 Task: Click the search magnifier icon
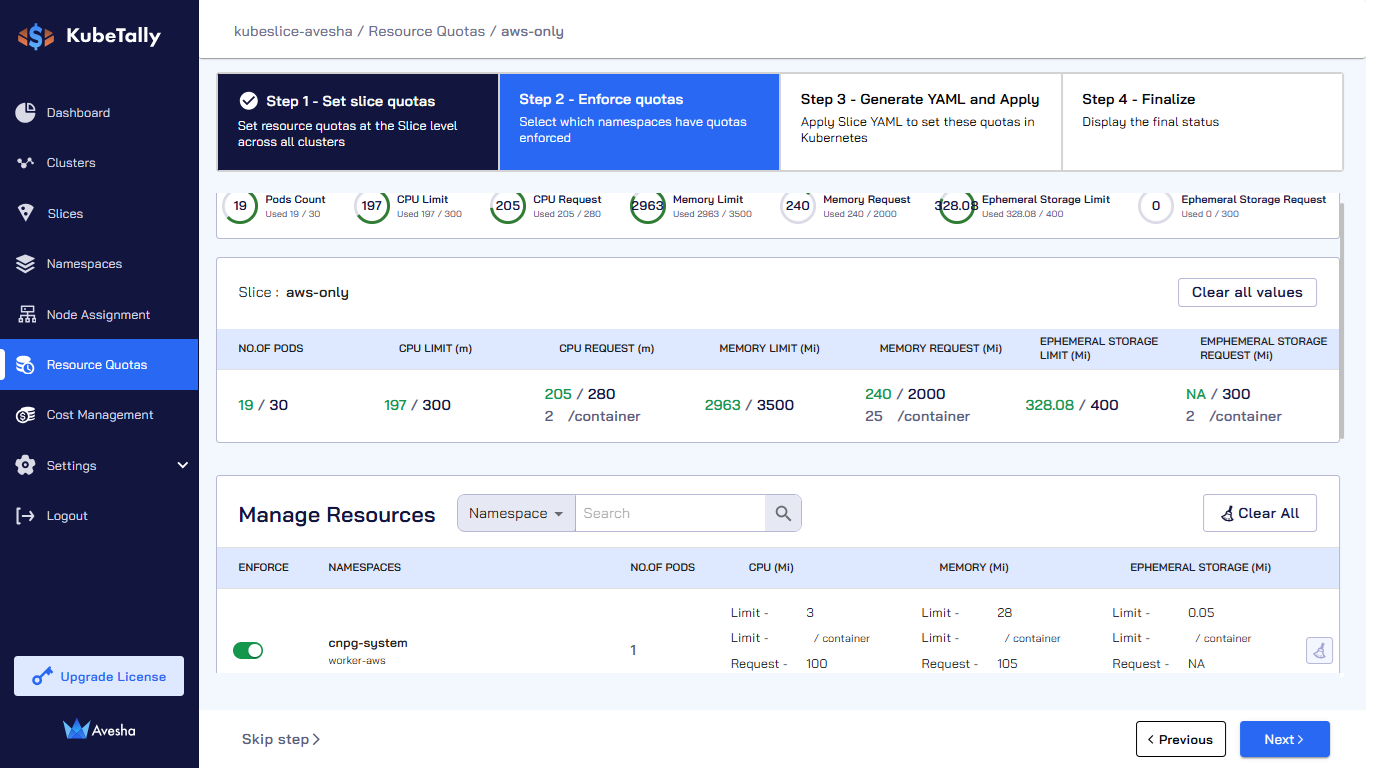click(x=783, y=514)
